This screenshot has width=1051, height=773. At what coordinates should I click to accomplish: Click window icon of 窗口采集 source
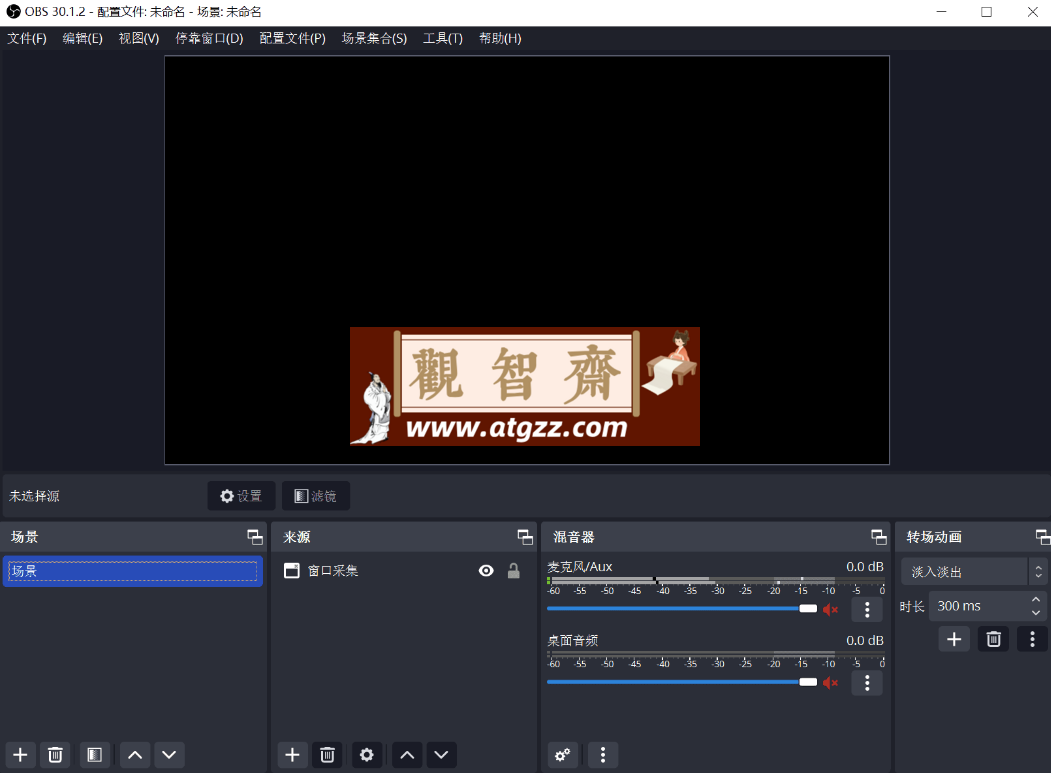(x=292, y=571)
